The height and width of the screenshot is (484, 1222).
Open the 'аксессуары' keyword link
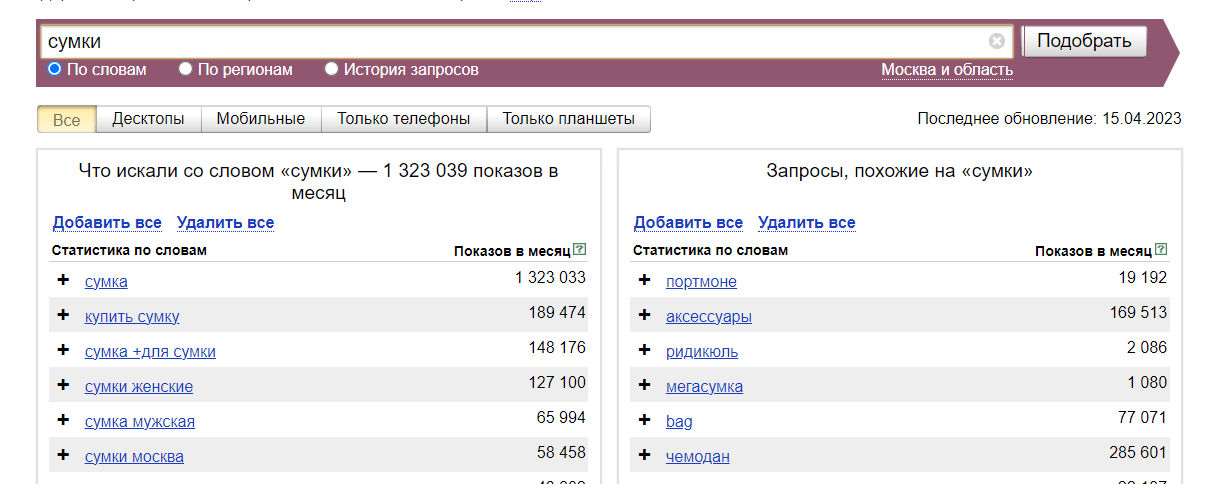tap(709, 317)
